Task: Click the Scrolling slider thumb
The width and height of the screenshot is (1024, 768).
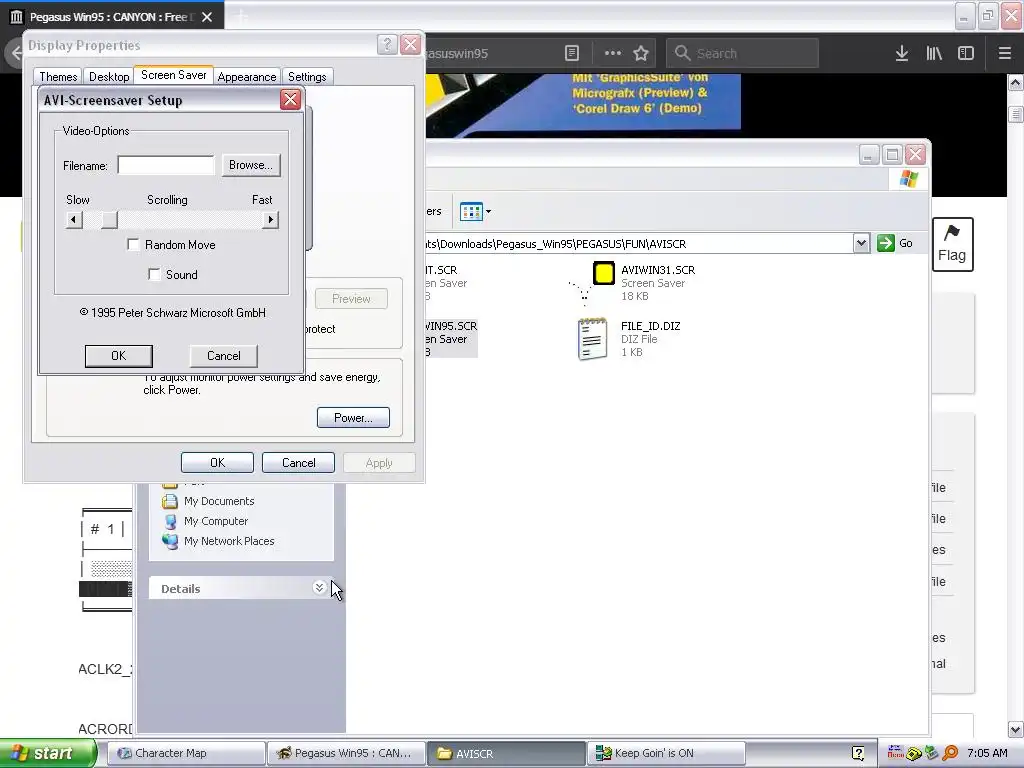Action: [x=109, y=219]
